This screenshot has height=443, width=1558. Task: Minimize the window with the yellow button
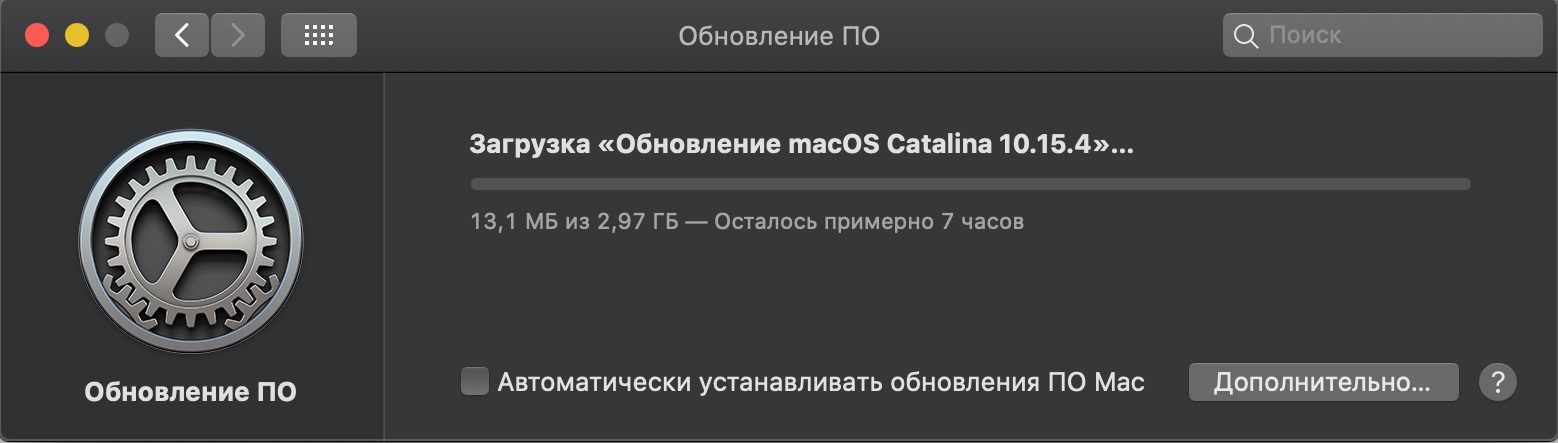(x=77, y=36)
